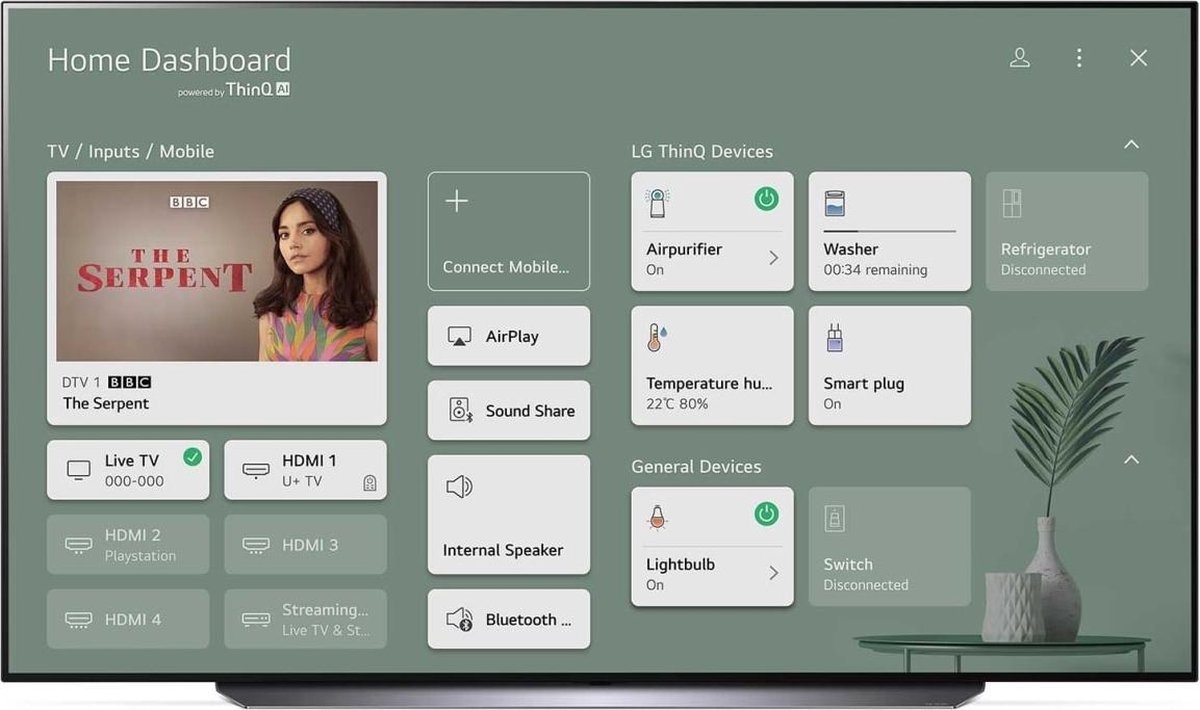Screen dimensions: 1200x710
Task: Click the 'General Devices' heading
Action: 696,466
